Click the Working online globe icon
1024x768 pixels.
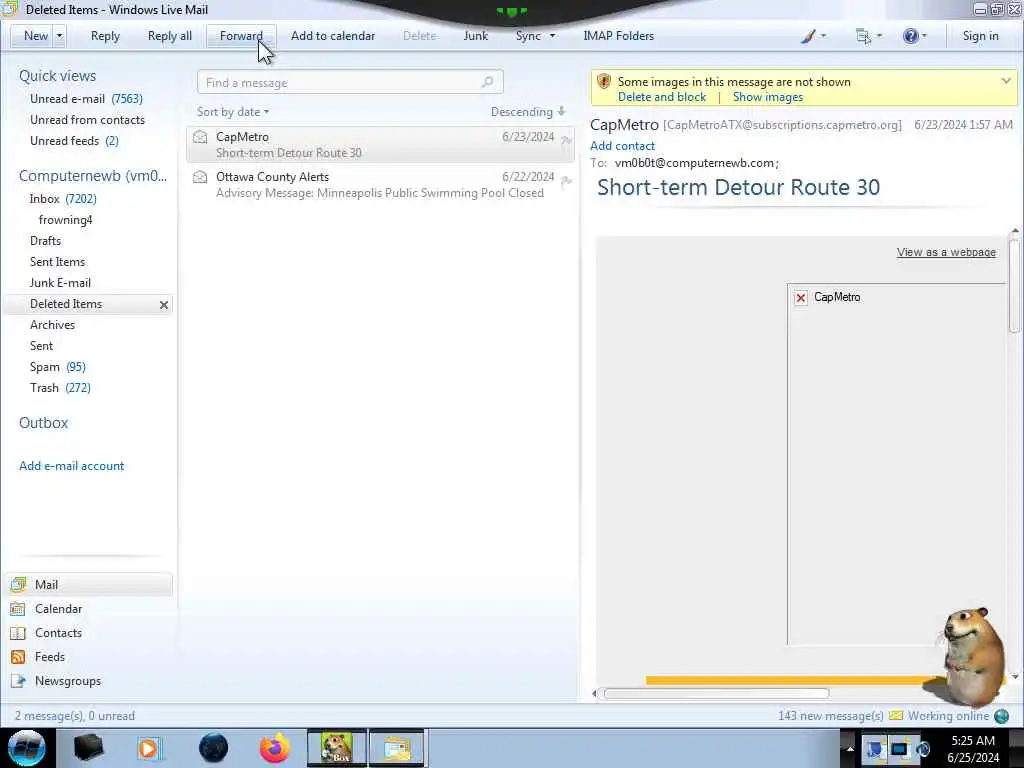[x=1002, y=716]
